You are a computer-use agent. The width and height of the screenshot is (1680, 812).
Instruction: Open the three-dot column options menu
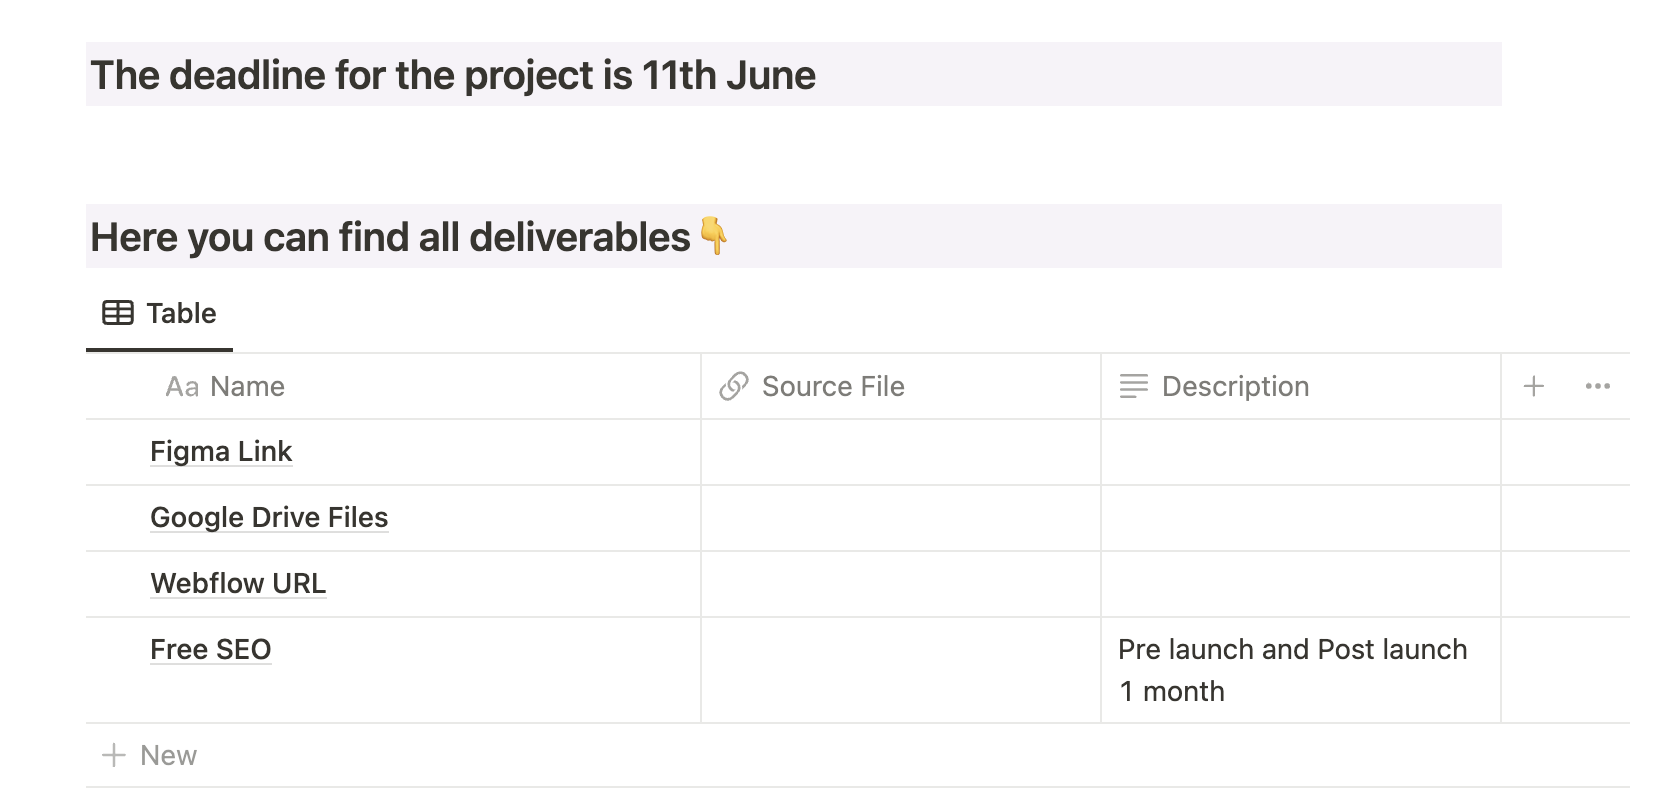(1597, 386)
